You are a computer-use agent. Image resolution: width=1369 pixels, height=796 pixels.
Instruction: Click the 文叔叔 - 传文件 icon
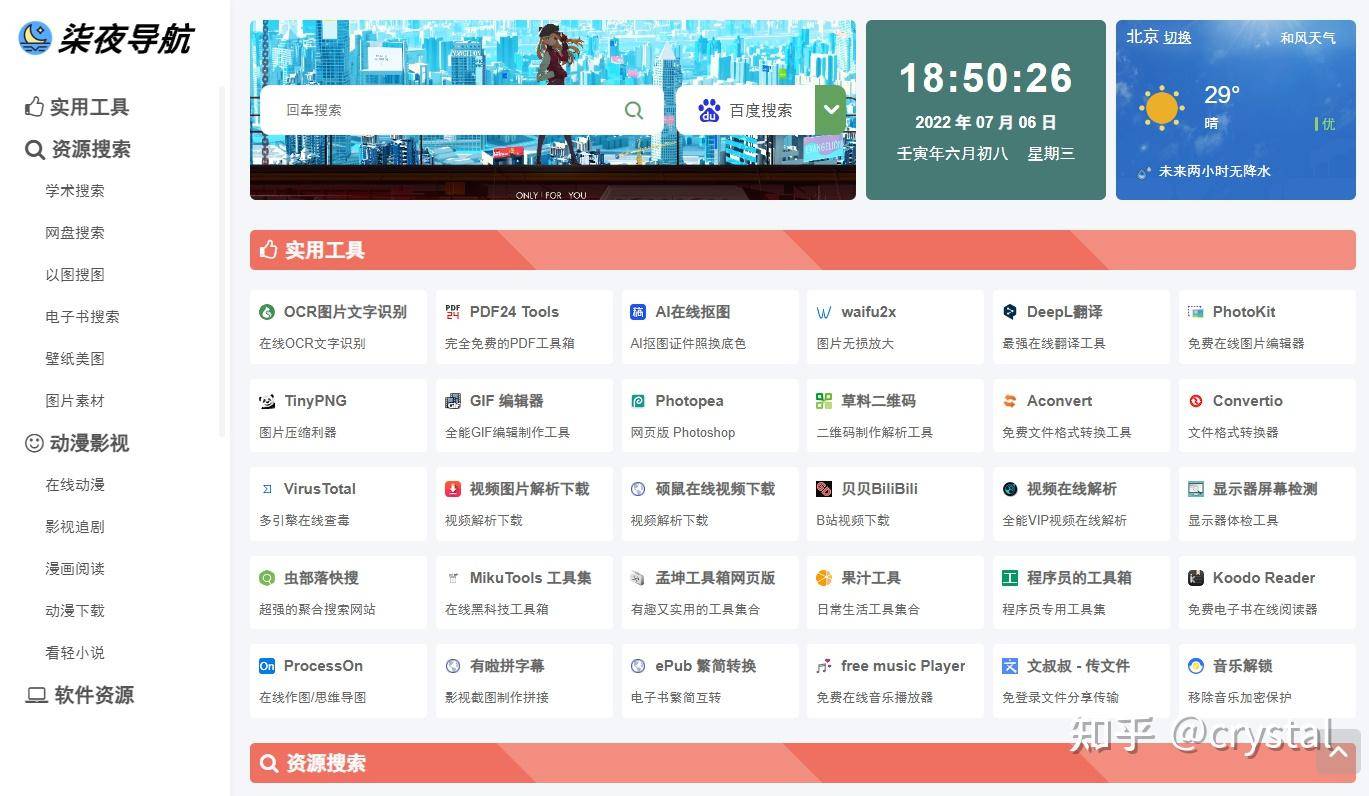coord(1010,666)
